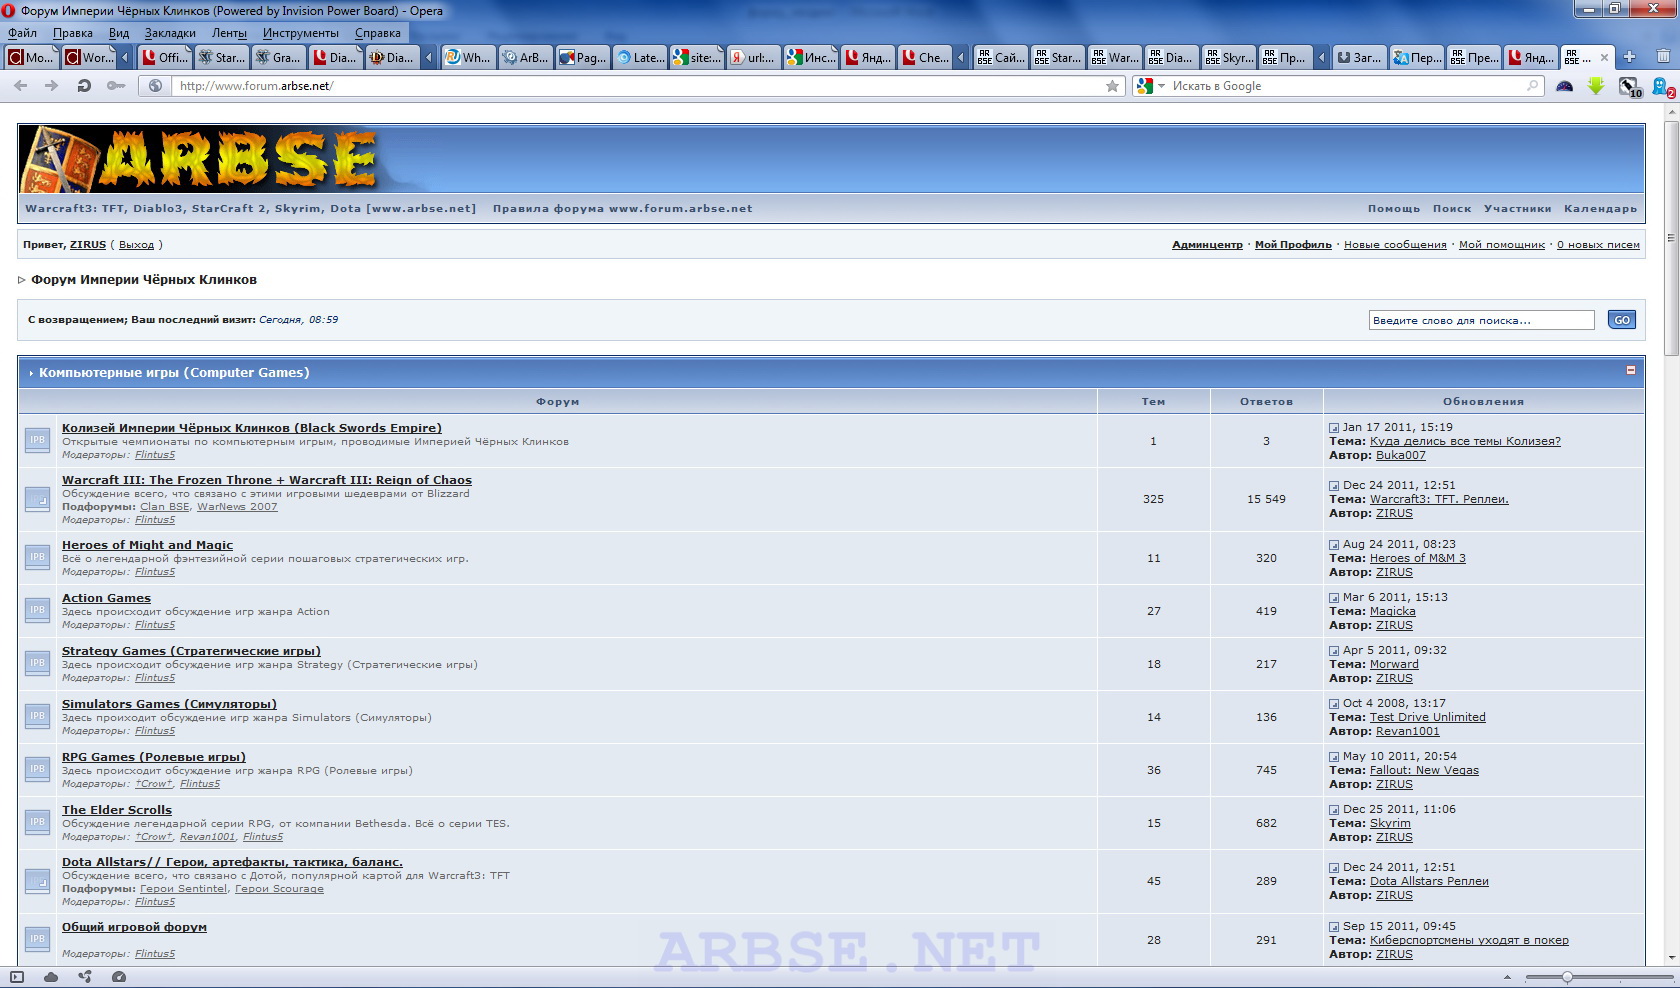Focus the Искать в Google search field
The image size is (1680, 988).
pos(1346,86)
